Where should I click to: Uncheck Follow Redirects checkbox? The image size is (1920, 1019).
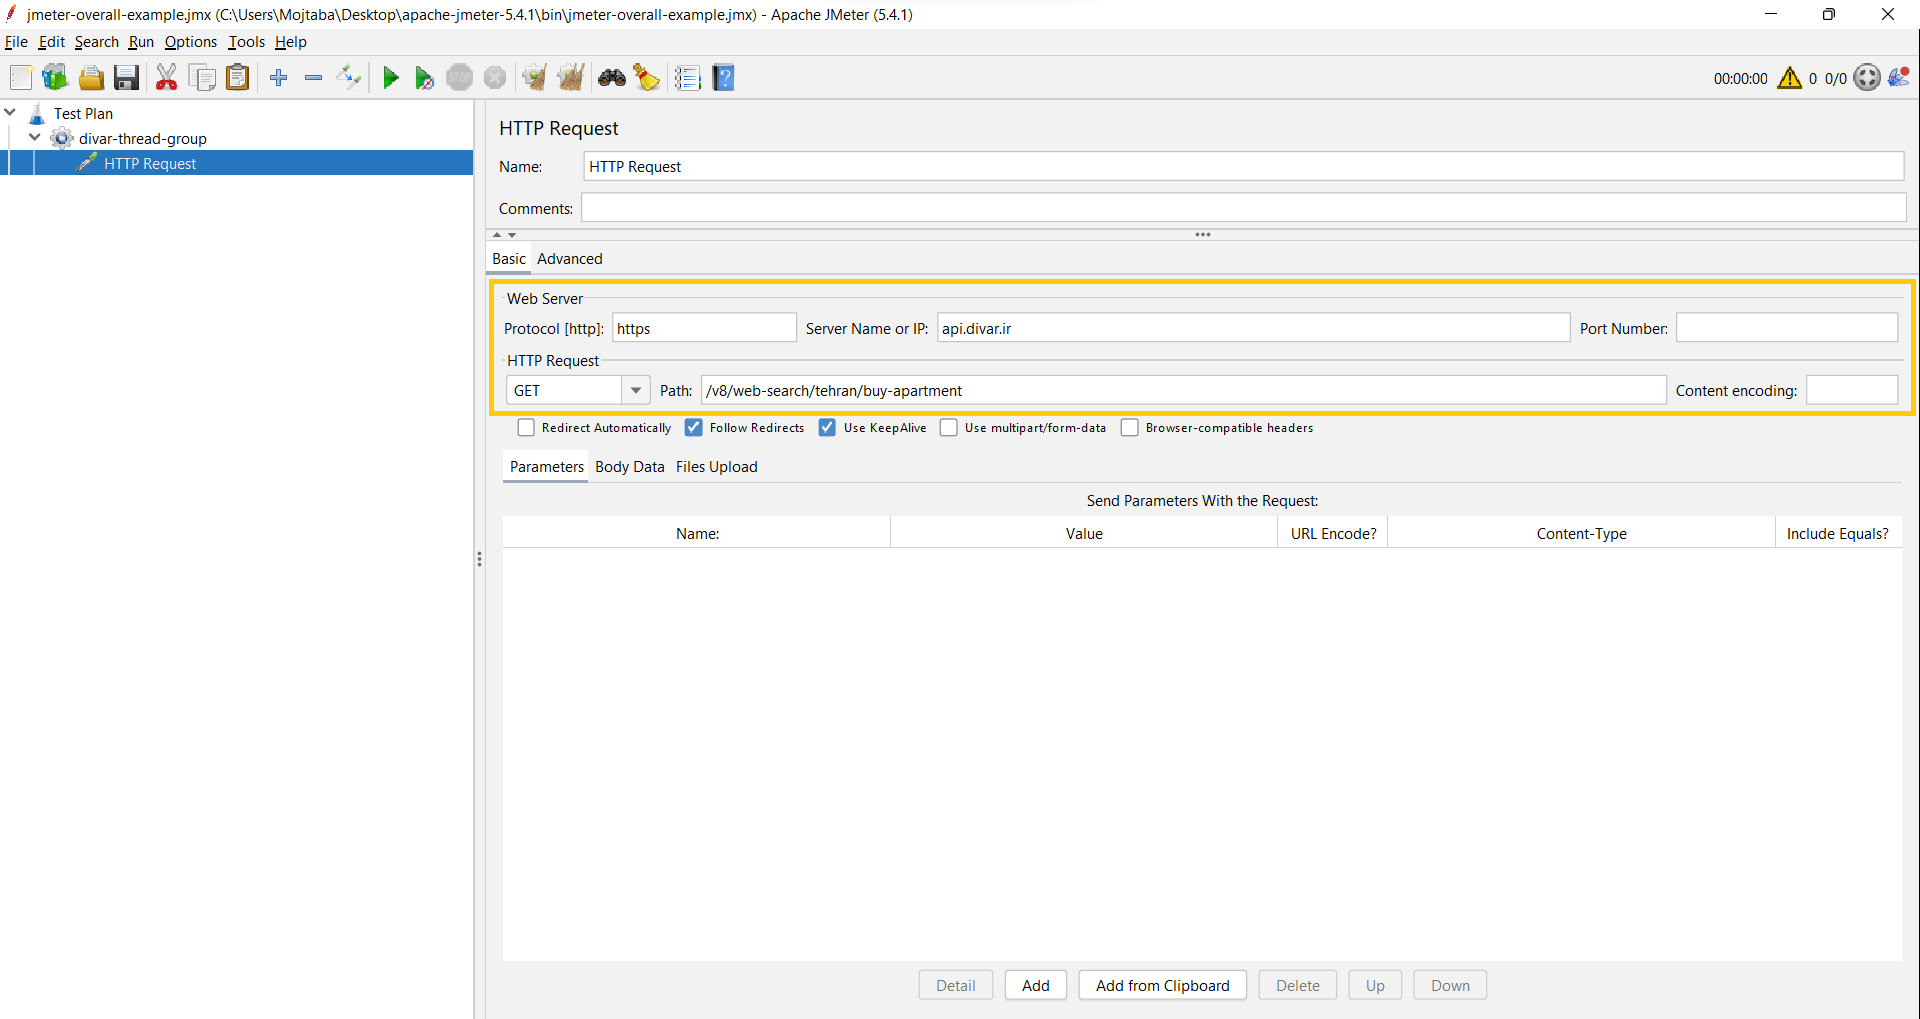(x=693, y=428)
